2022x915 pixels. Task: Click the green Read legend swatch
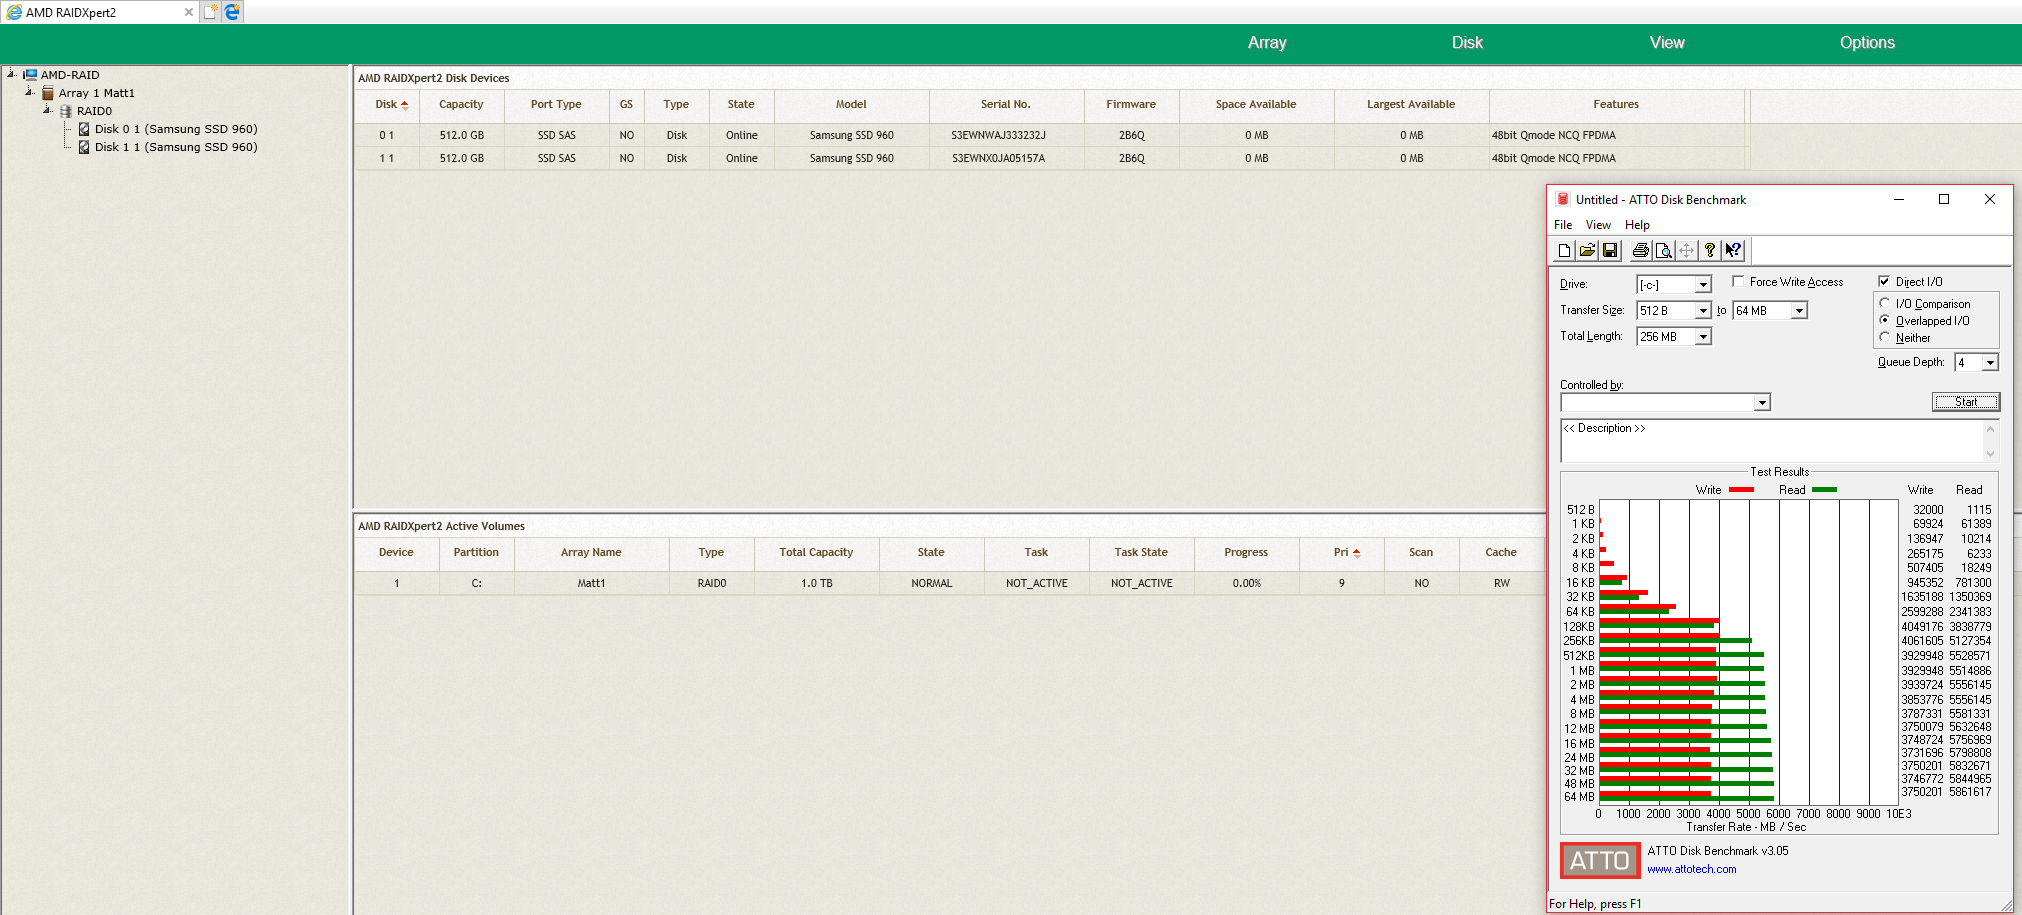point(1824,490)
